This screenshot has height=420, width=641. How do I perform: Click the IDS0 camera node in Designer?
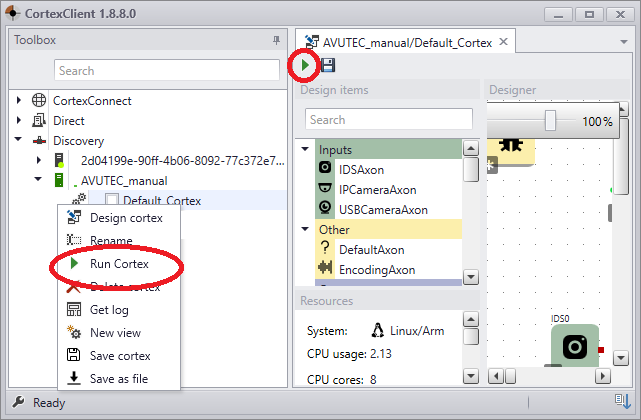[x=575, y=346]
